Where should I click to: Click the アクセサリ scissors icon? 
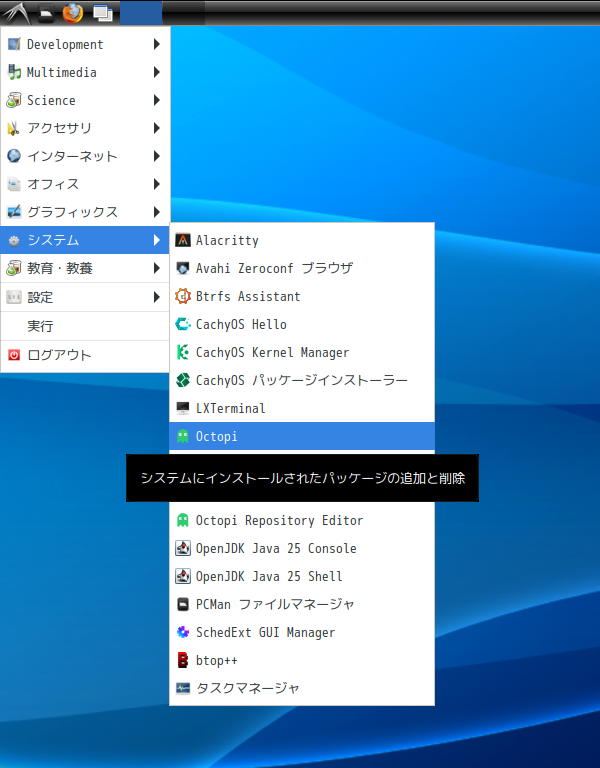[x=14, y=128]
